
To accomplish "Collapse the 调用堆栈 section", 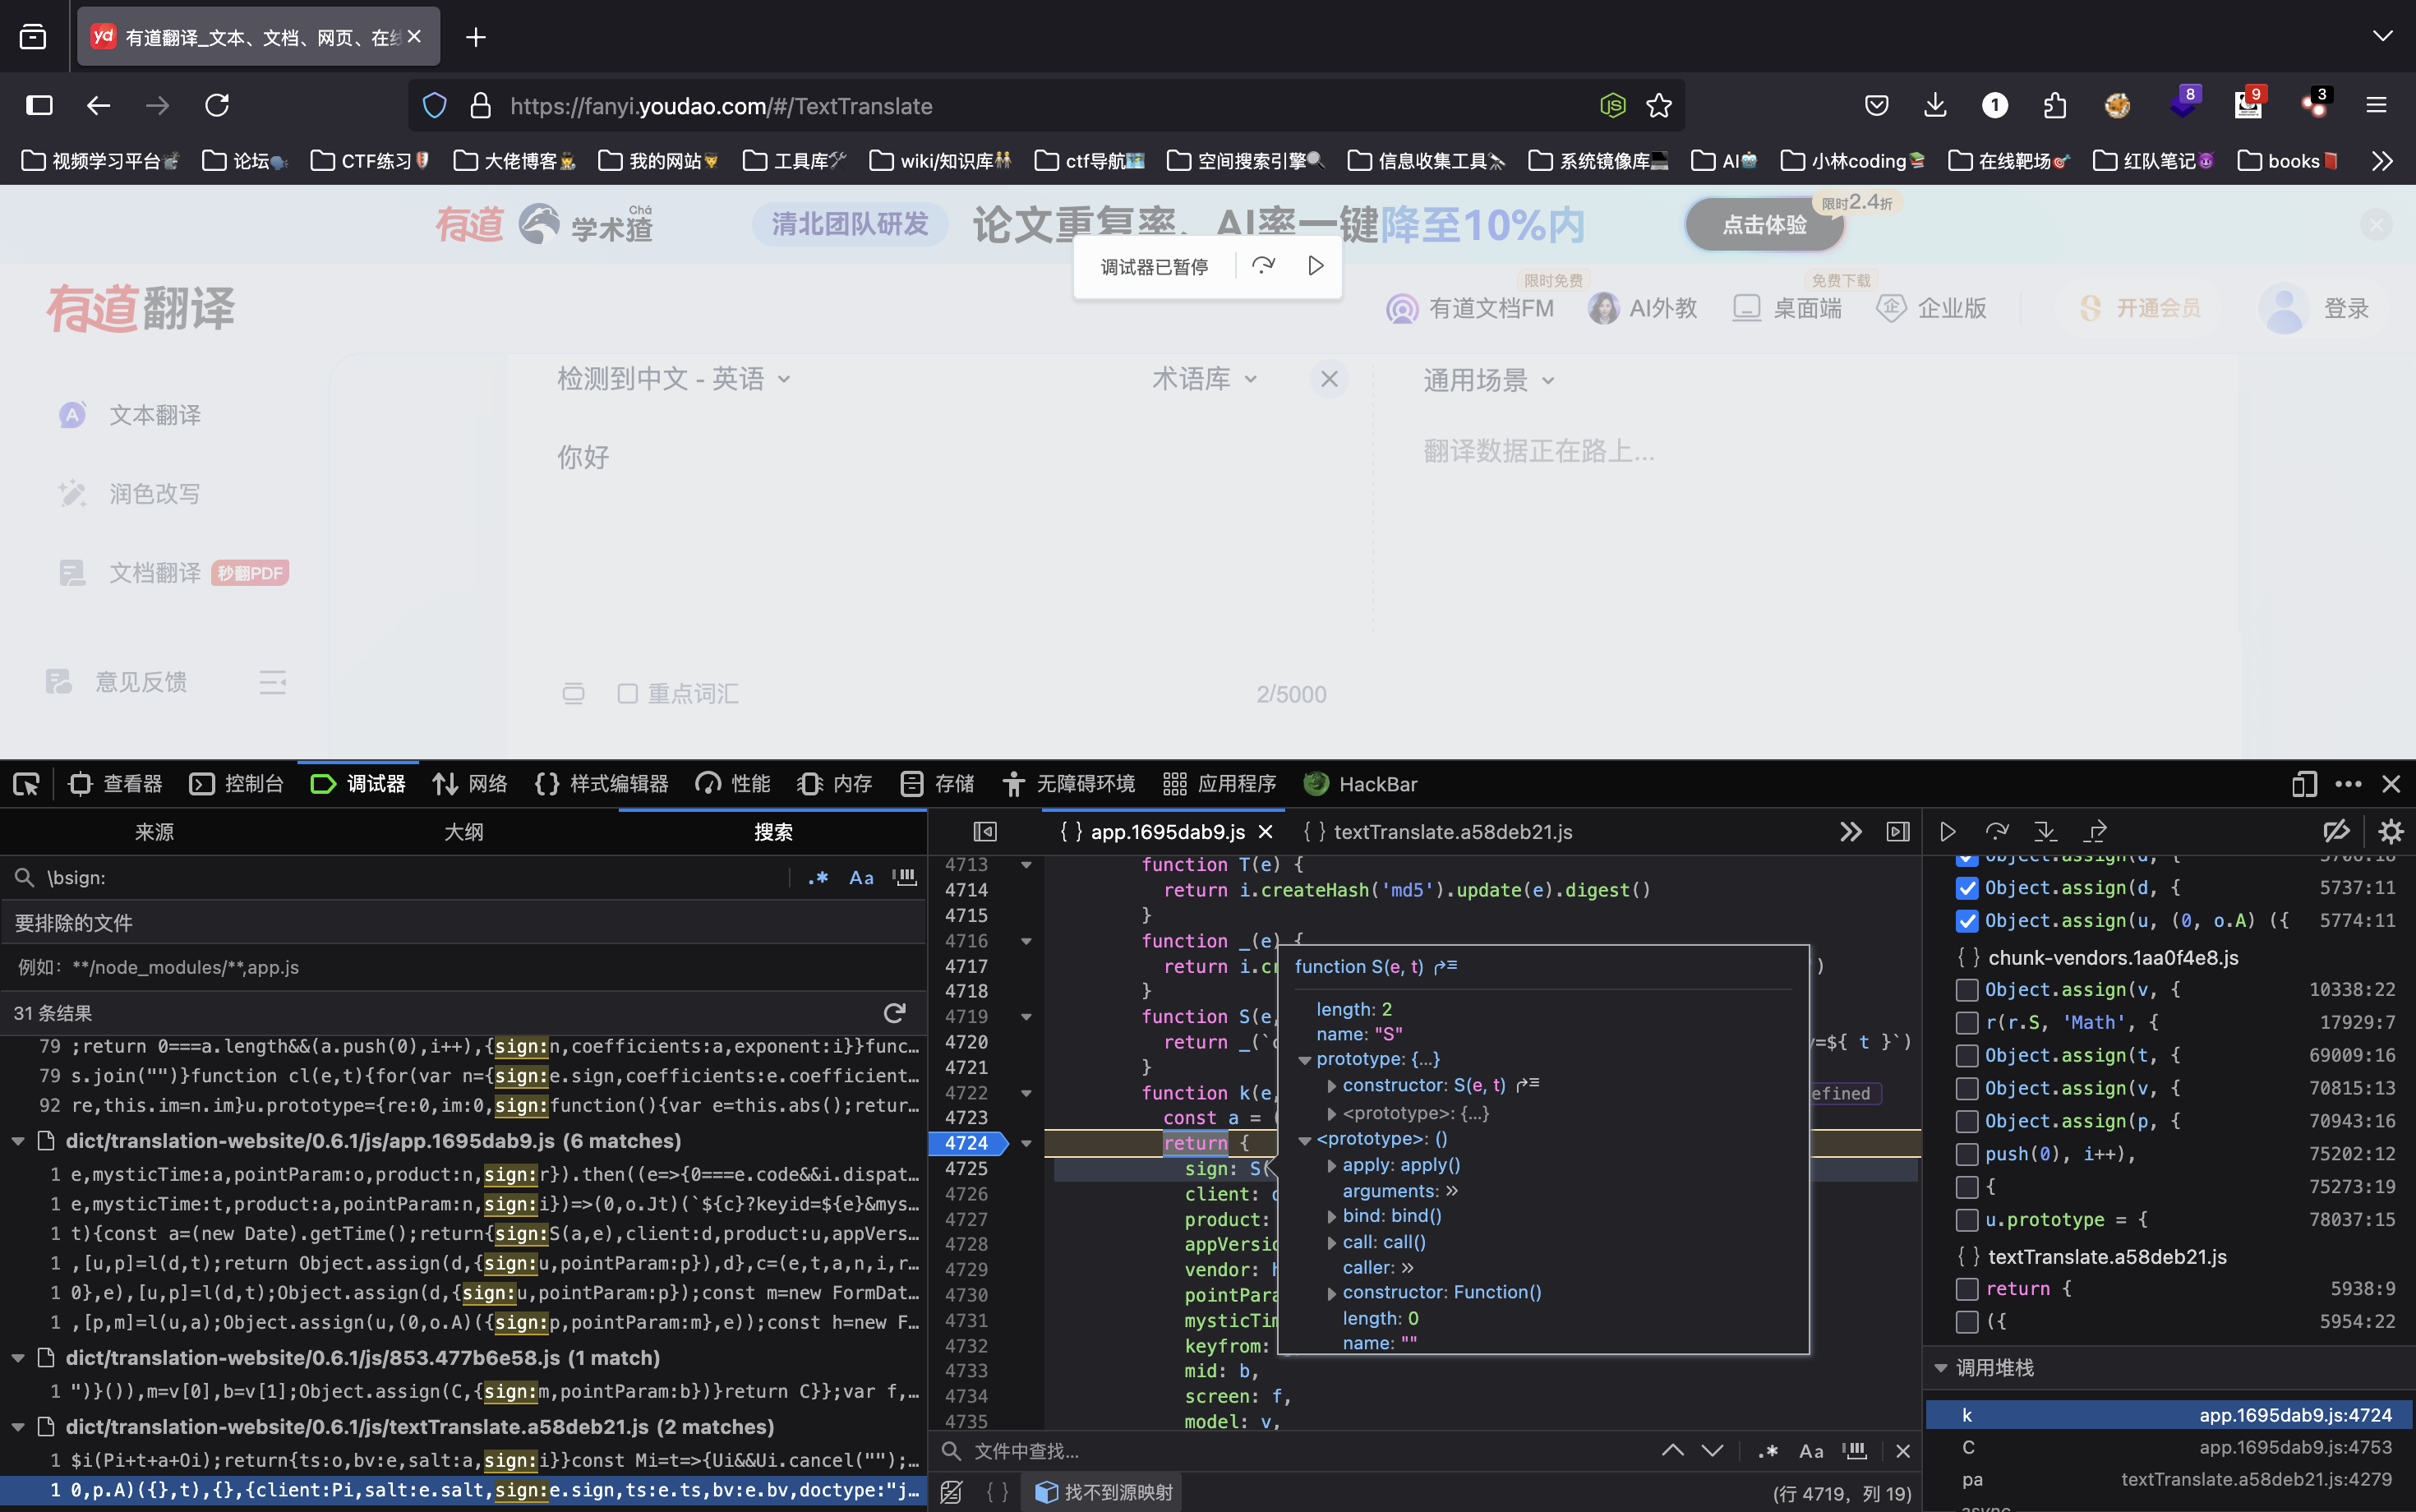I will (x=1941, y=1368).
